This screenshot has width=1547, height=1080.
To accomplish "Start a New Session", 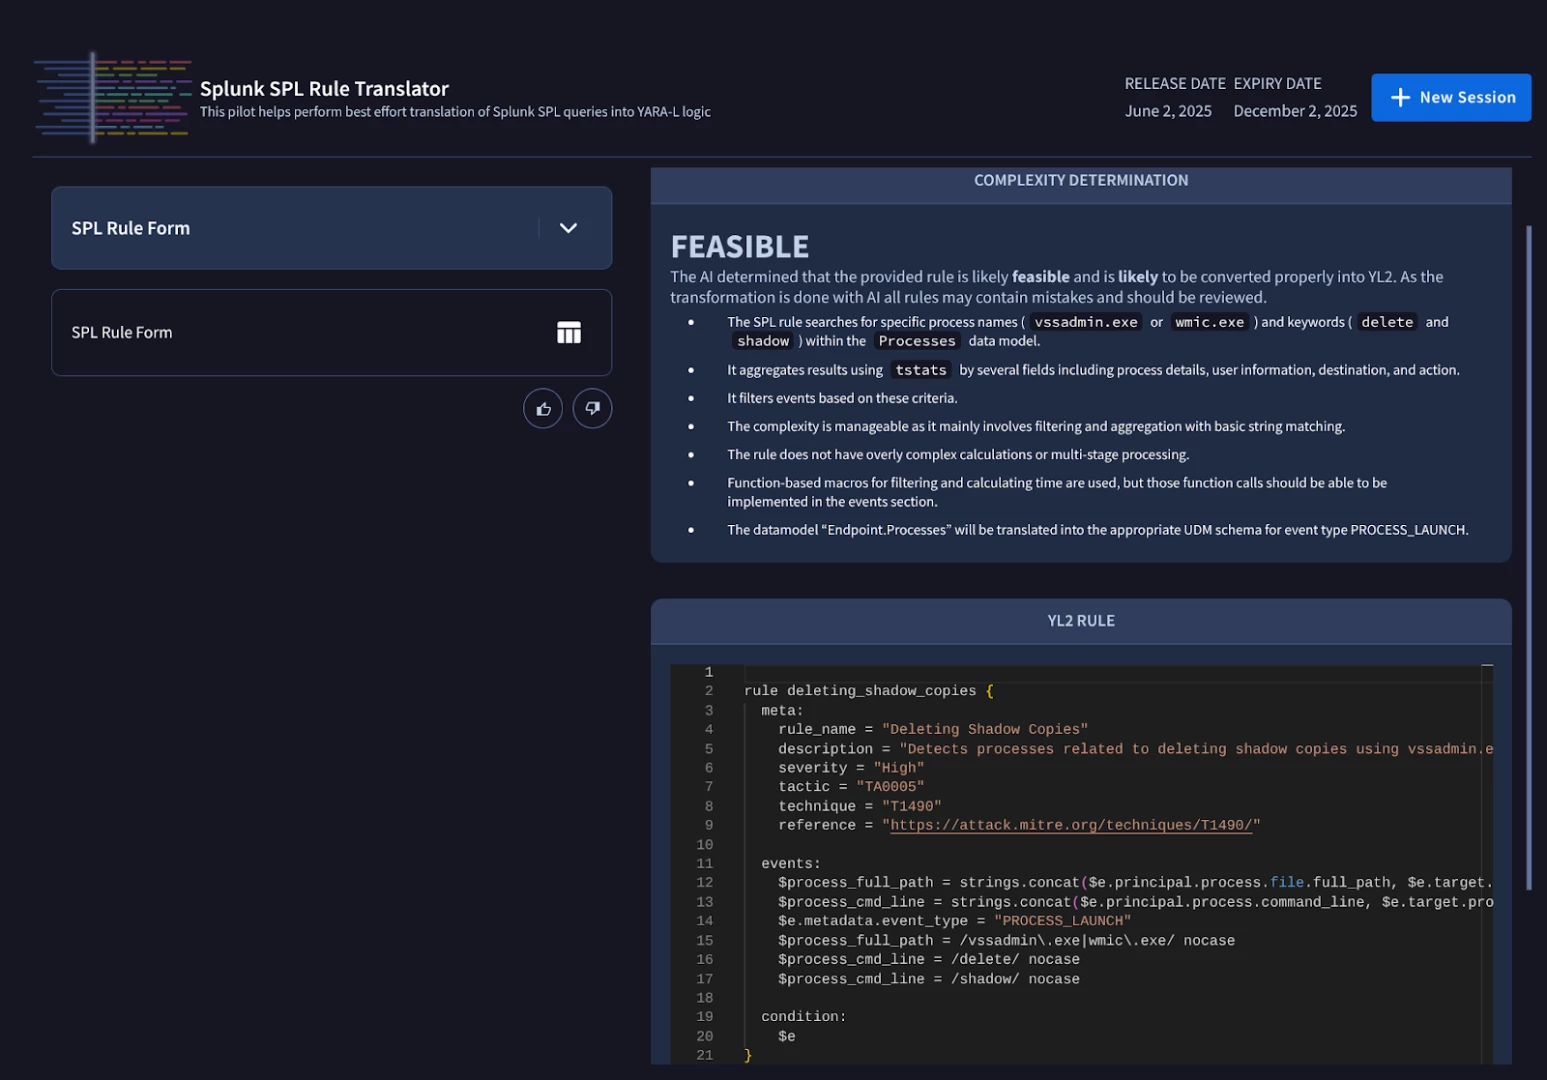I will coord(1451,97).
